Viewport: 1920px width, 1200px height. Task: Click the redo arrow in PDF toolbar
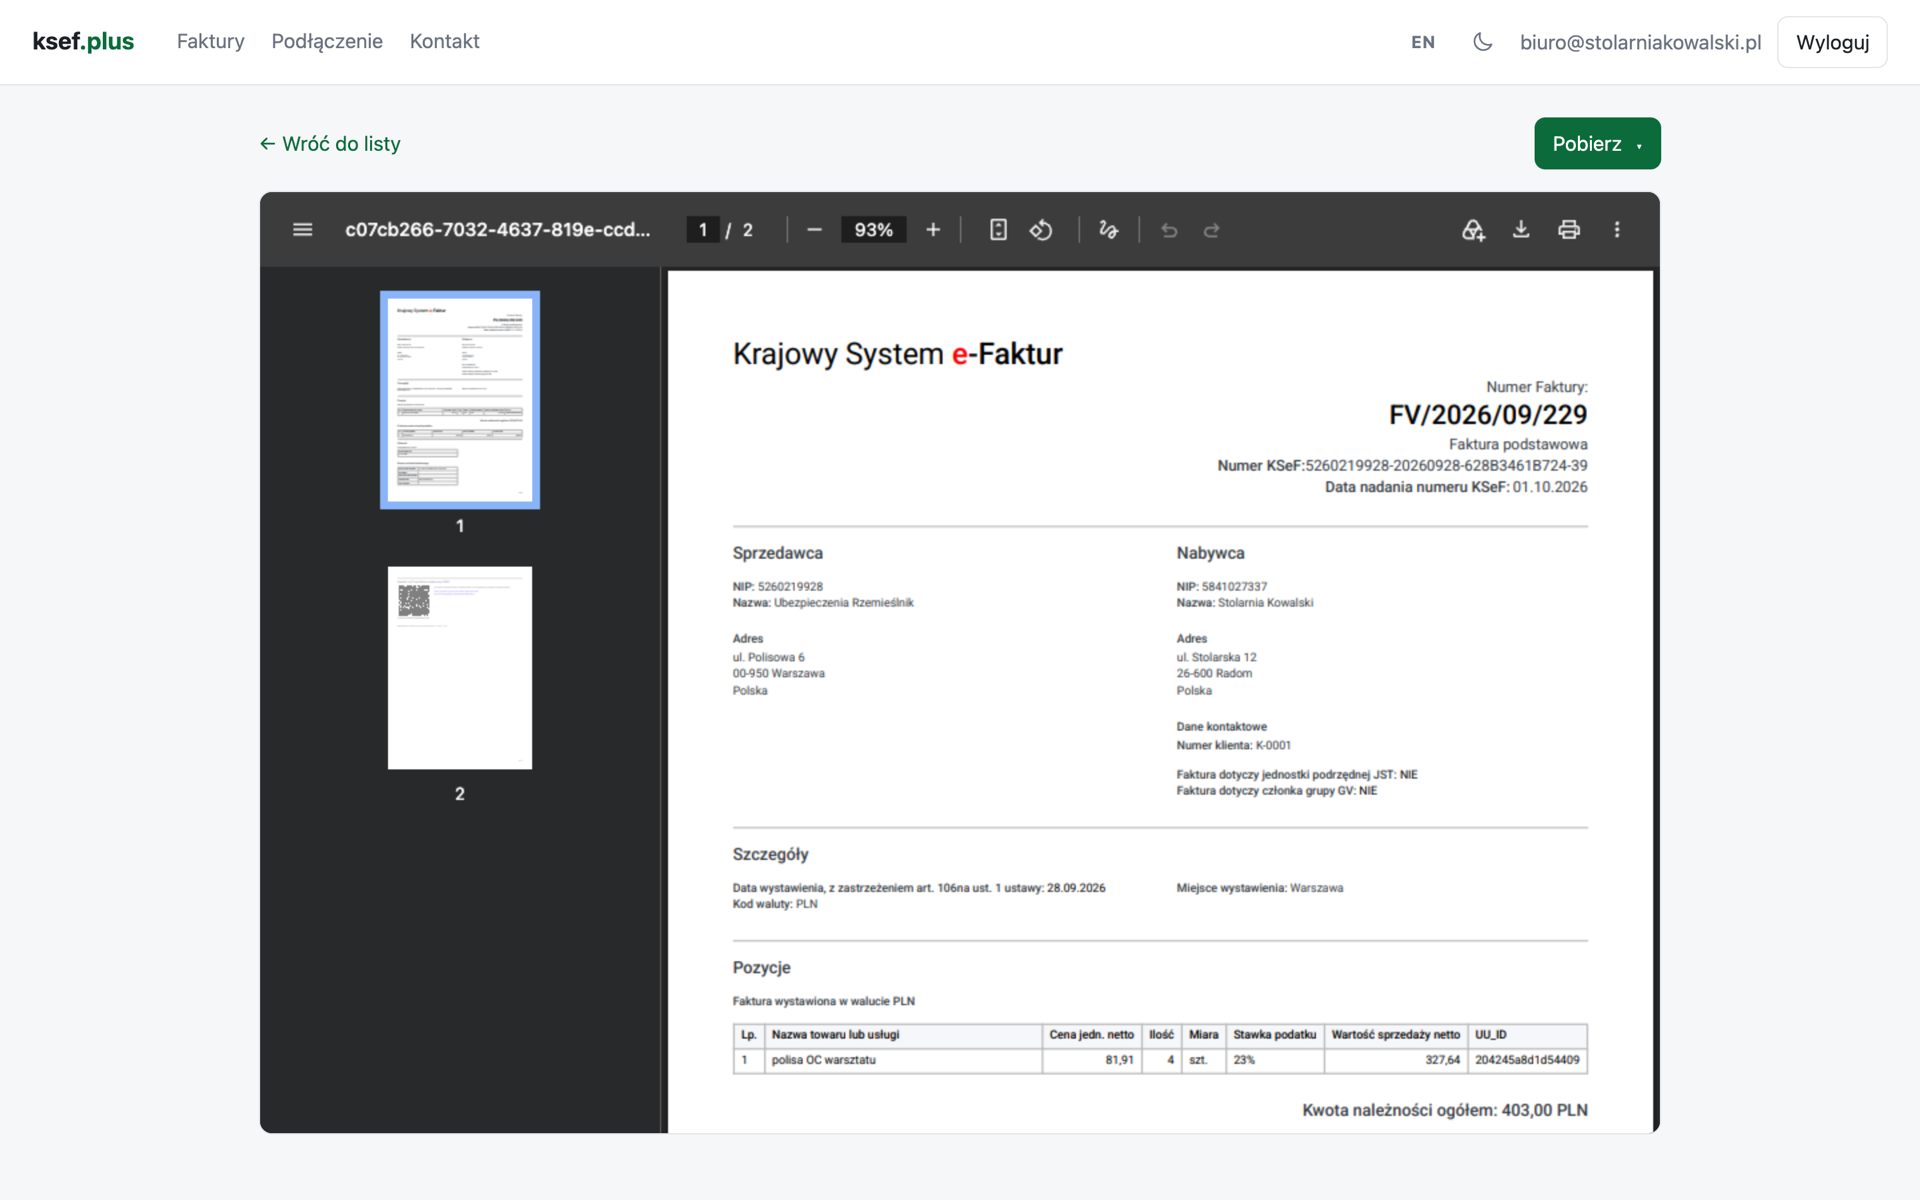(x=1211, y=230)
